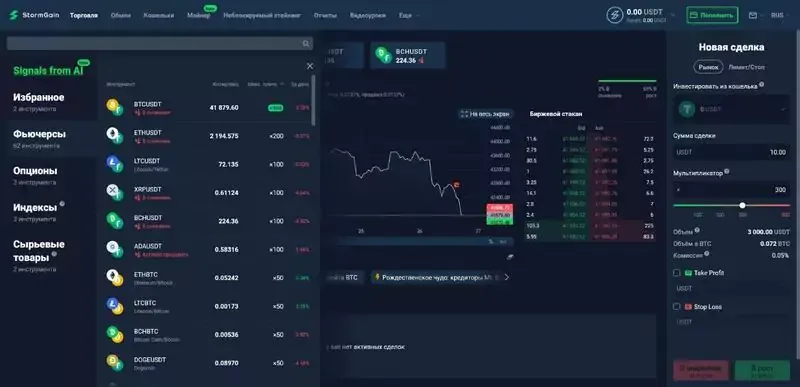
Task: Click the BTCUSDT coin pair icon
Action: (115, 108)
